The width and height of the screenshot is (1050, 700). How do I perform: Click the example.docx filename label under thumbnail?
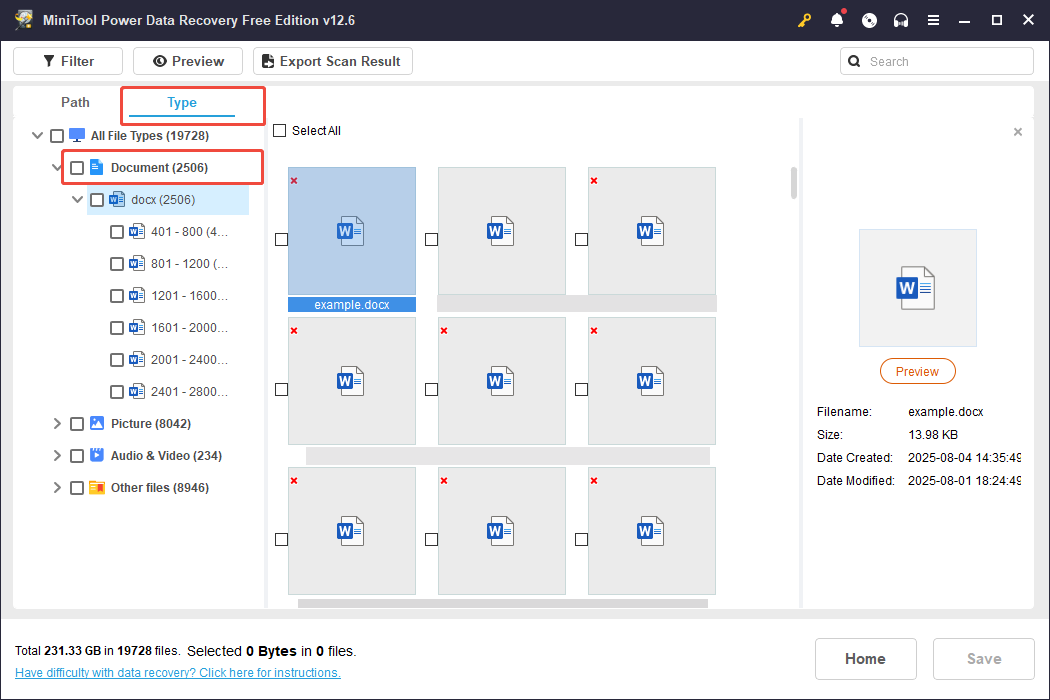[x=352, y=304]
